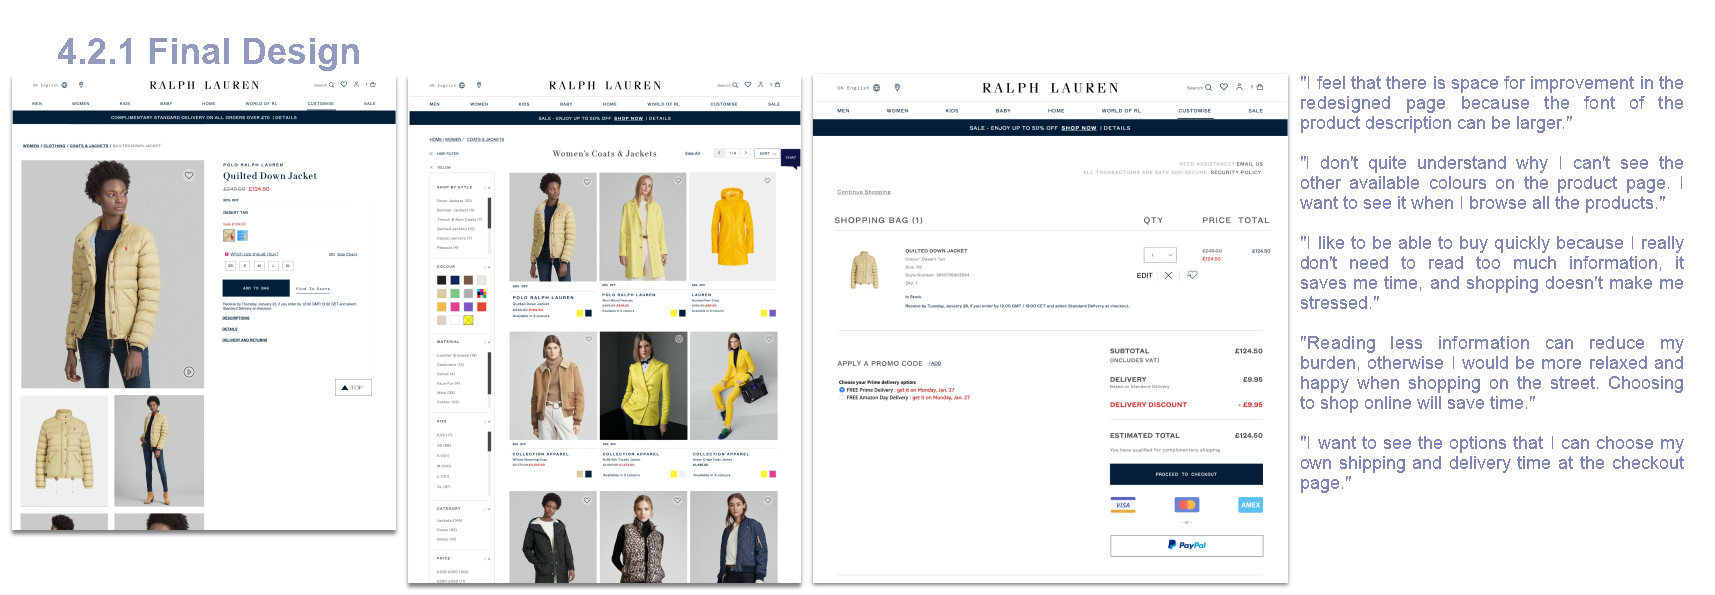1715x595 pixels.
Task: Click the search icon on the shopping bag page
Action: click(1208, 88)
